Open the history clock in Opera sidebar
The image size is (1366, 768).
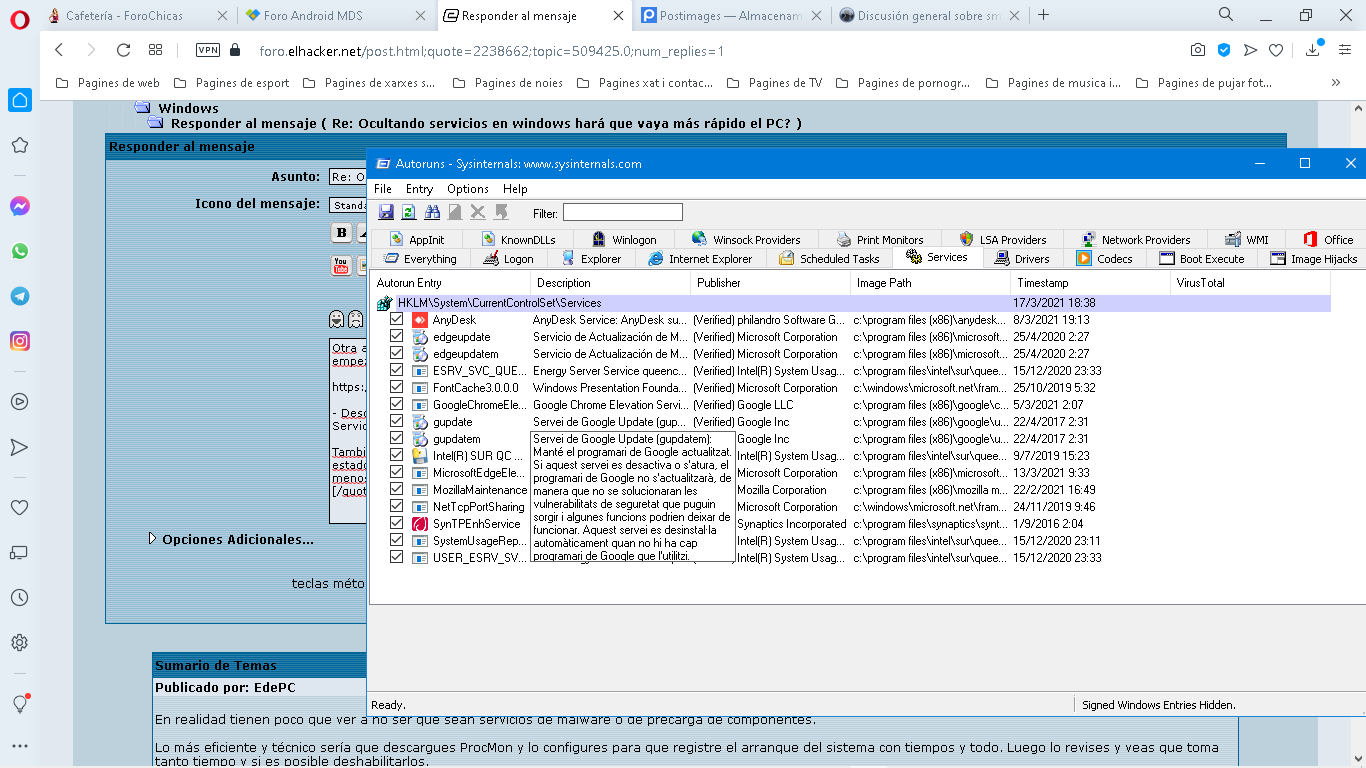tap(19, 597)
